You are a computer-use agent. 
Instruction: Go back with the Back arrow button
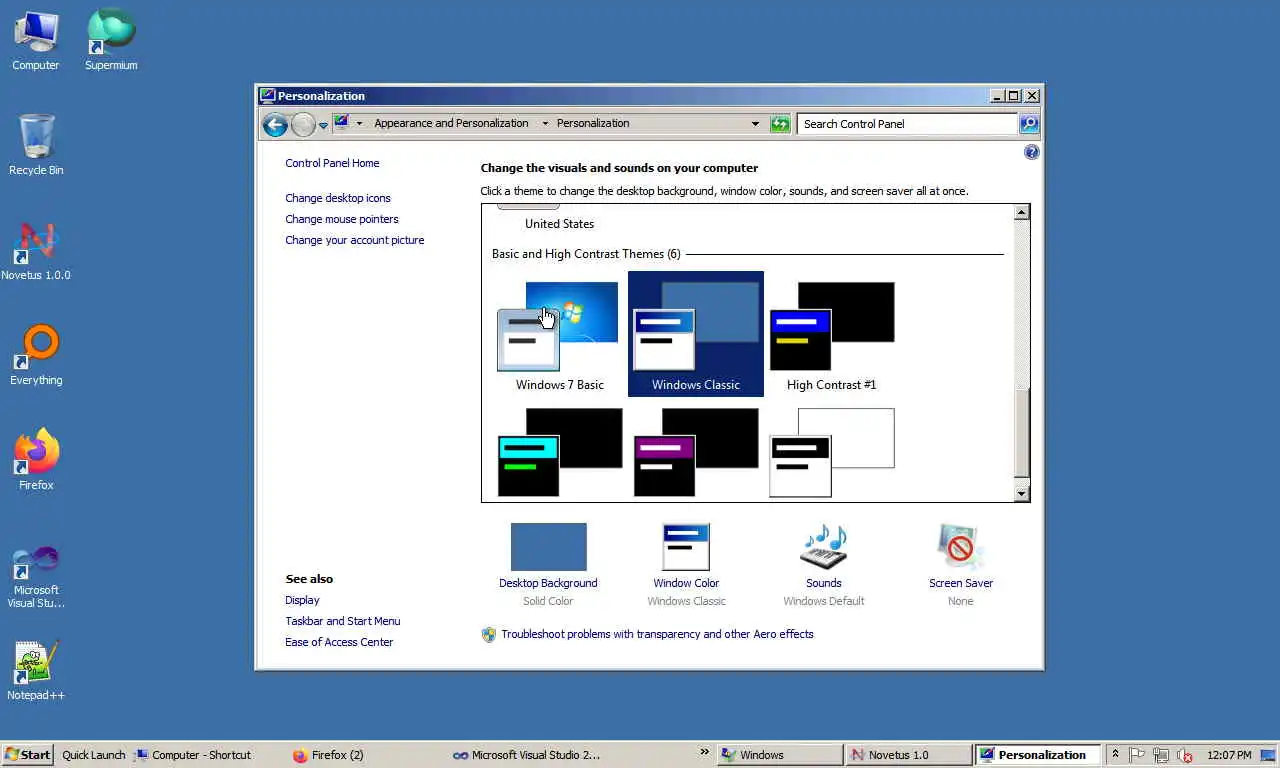coord(274,124)
